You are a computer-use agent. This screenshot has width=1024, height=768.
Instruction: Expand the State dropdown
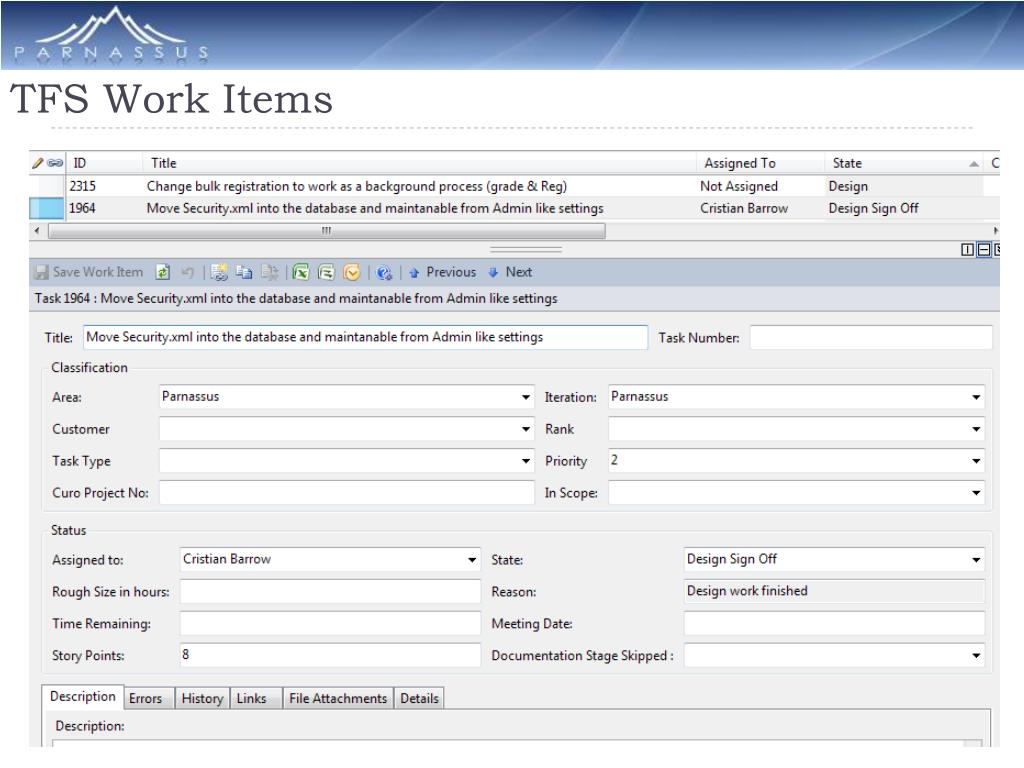[976, 560]
